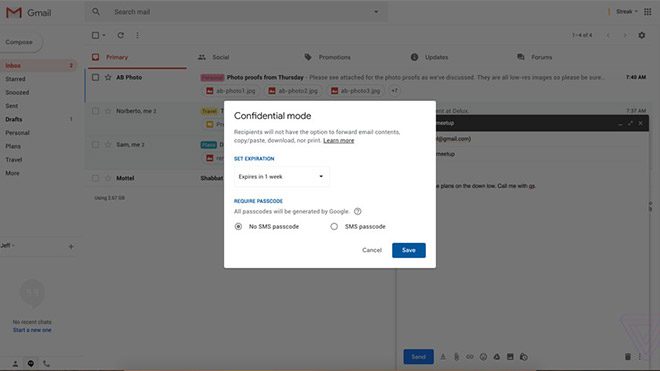
Task: Open the Google apps grid
Action: 648,12
